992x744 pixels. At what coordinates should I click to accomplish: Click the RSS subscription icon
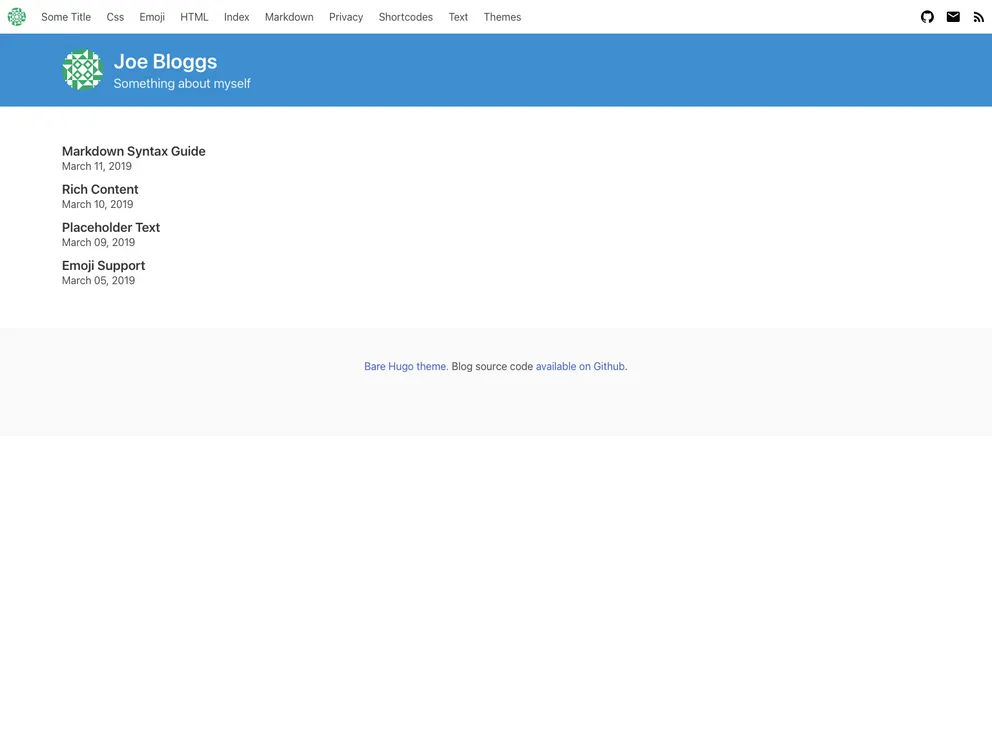click(x=979, y=17)
